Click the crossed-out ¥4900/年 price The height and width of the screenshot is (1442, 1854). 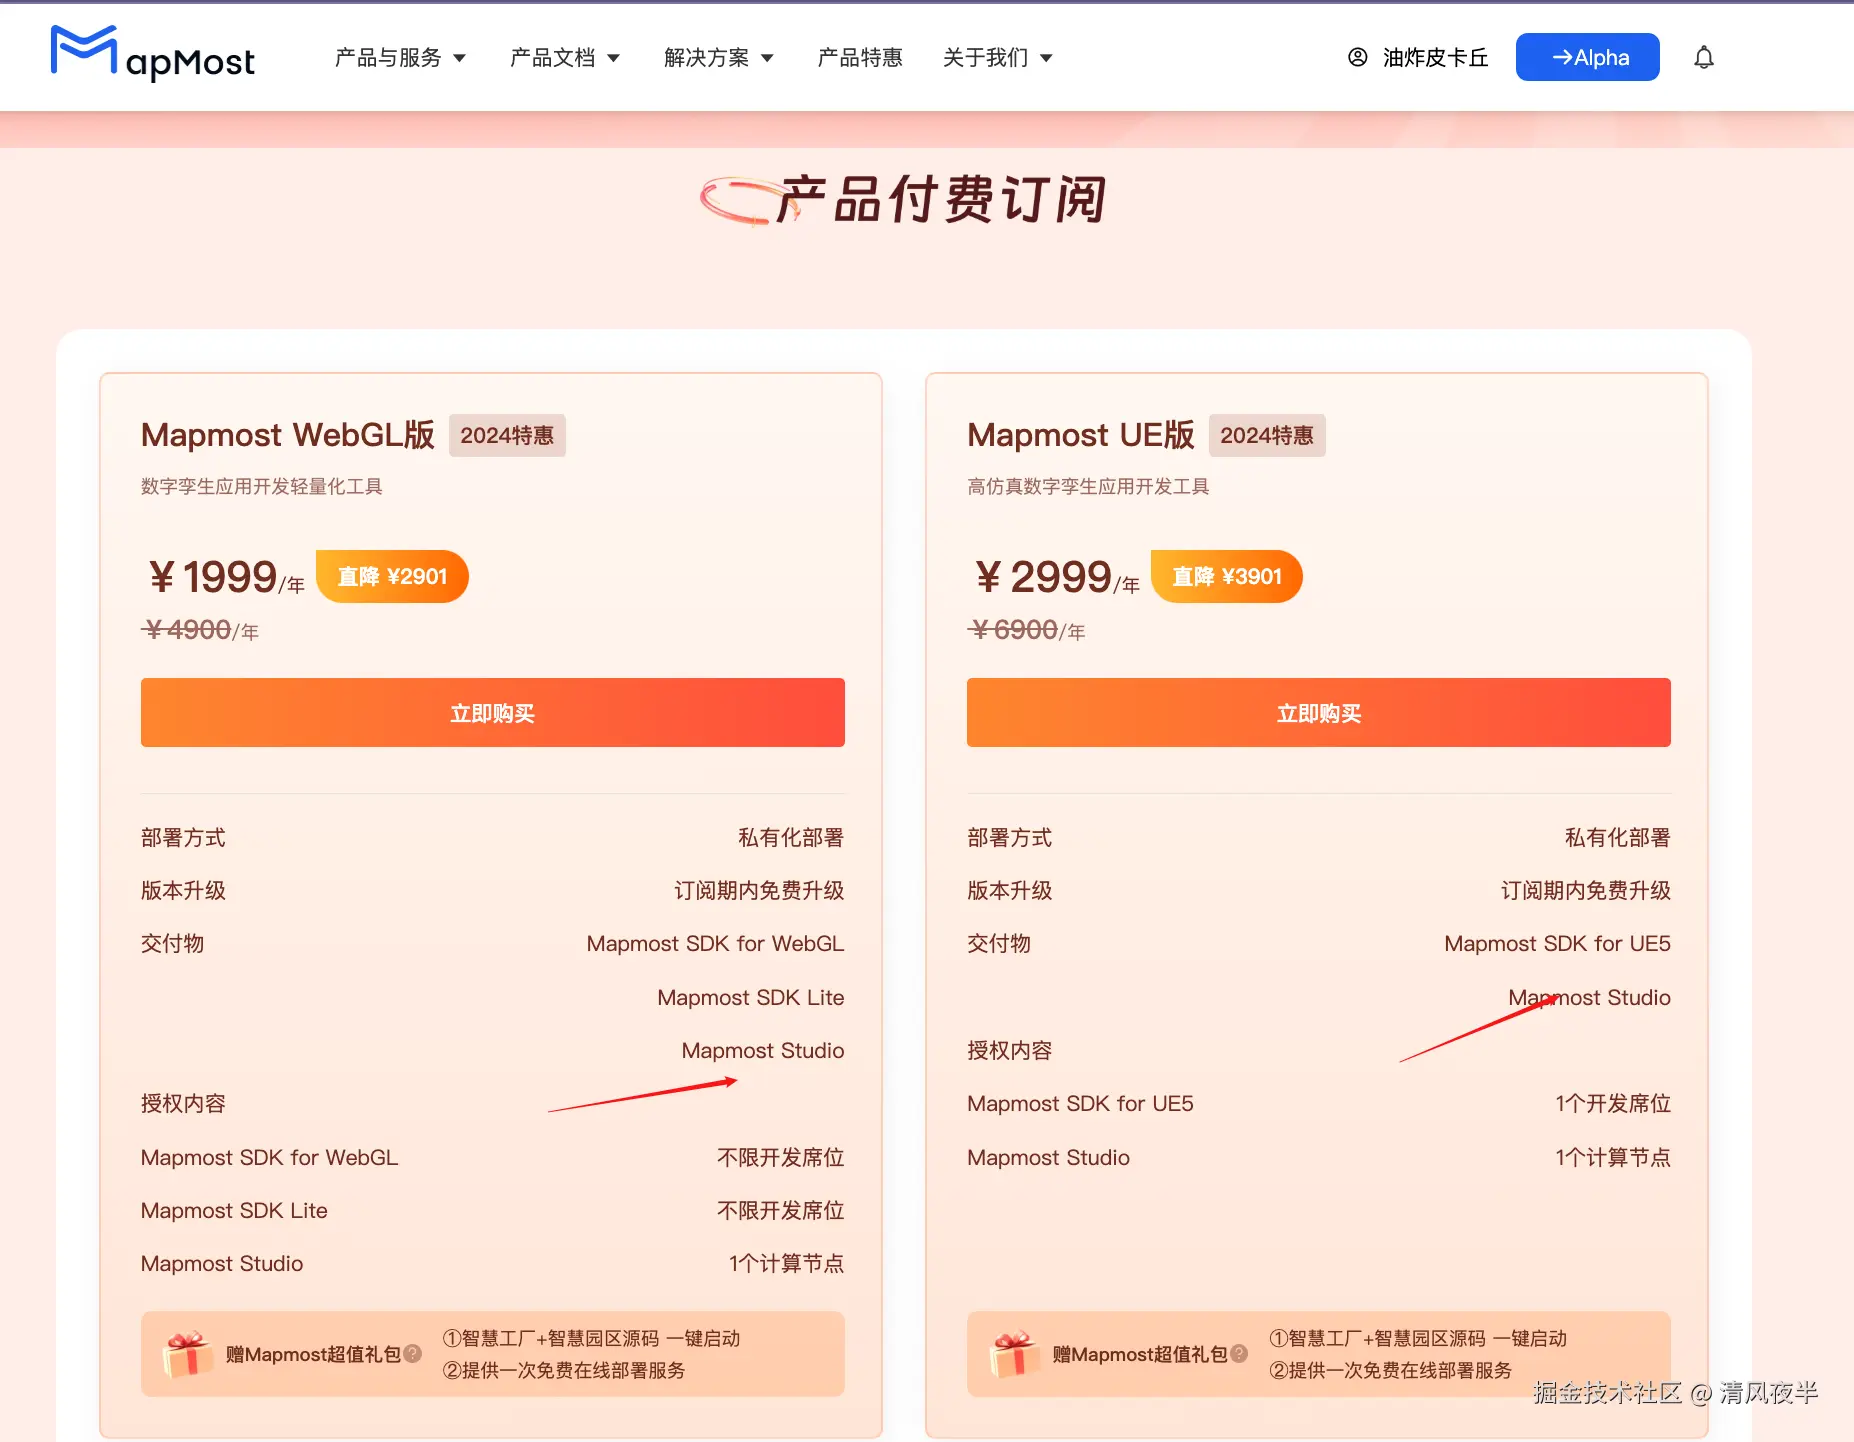[x=201, y=630]
